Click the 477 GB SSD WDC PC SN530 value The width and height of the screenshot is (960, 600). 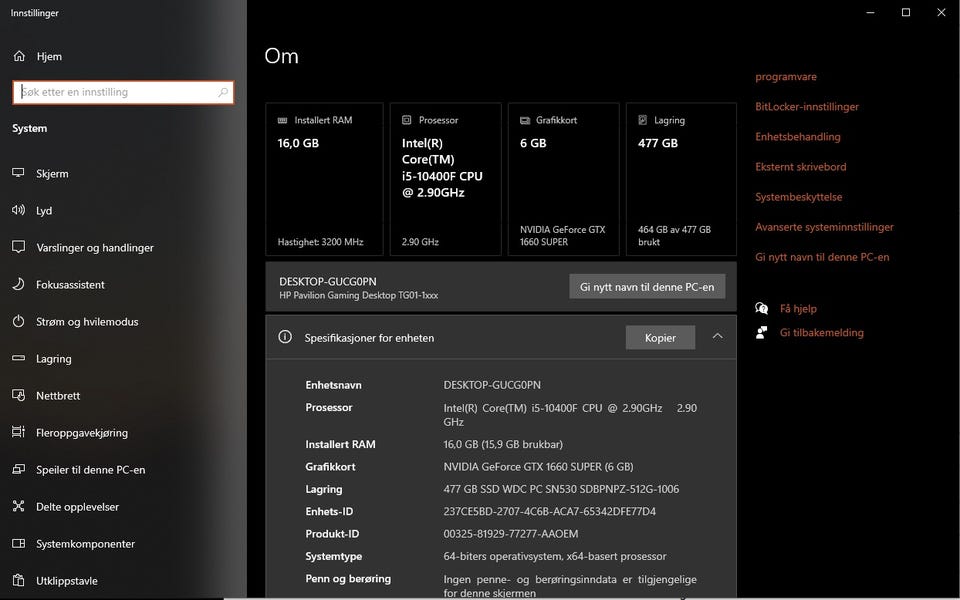(561, 489)
